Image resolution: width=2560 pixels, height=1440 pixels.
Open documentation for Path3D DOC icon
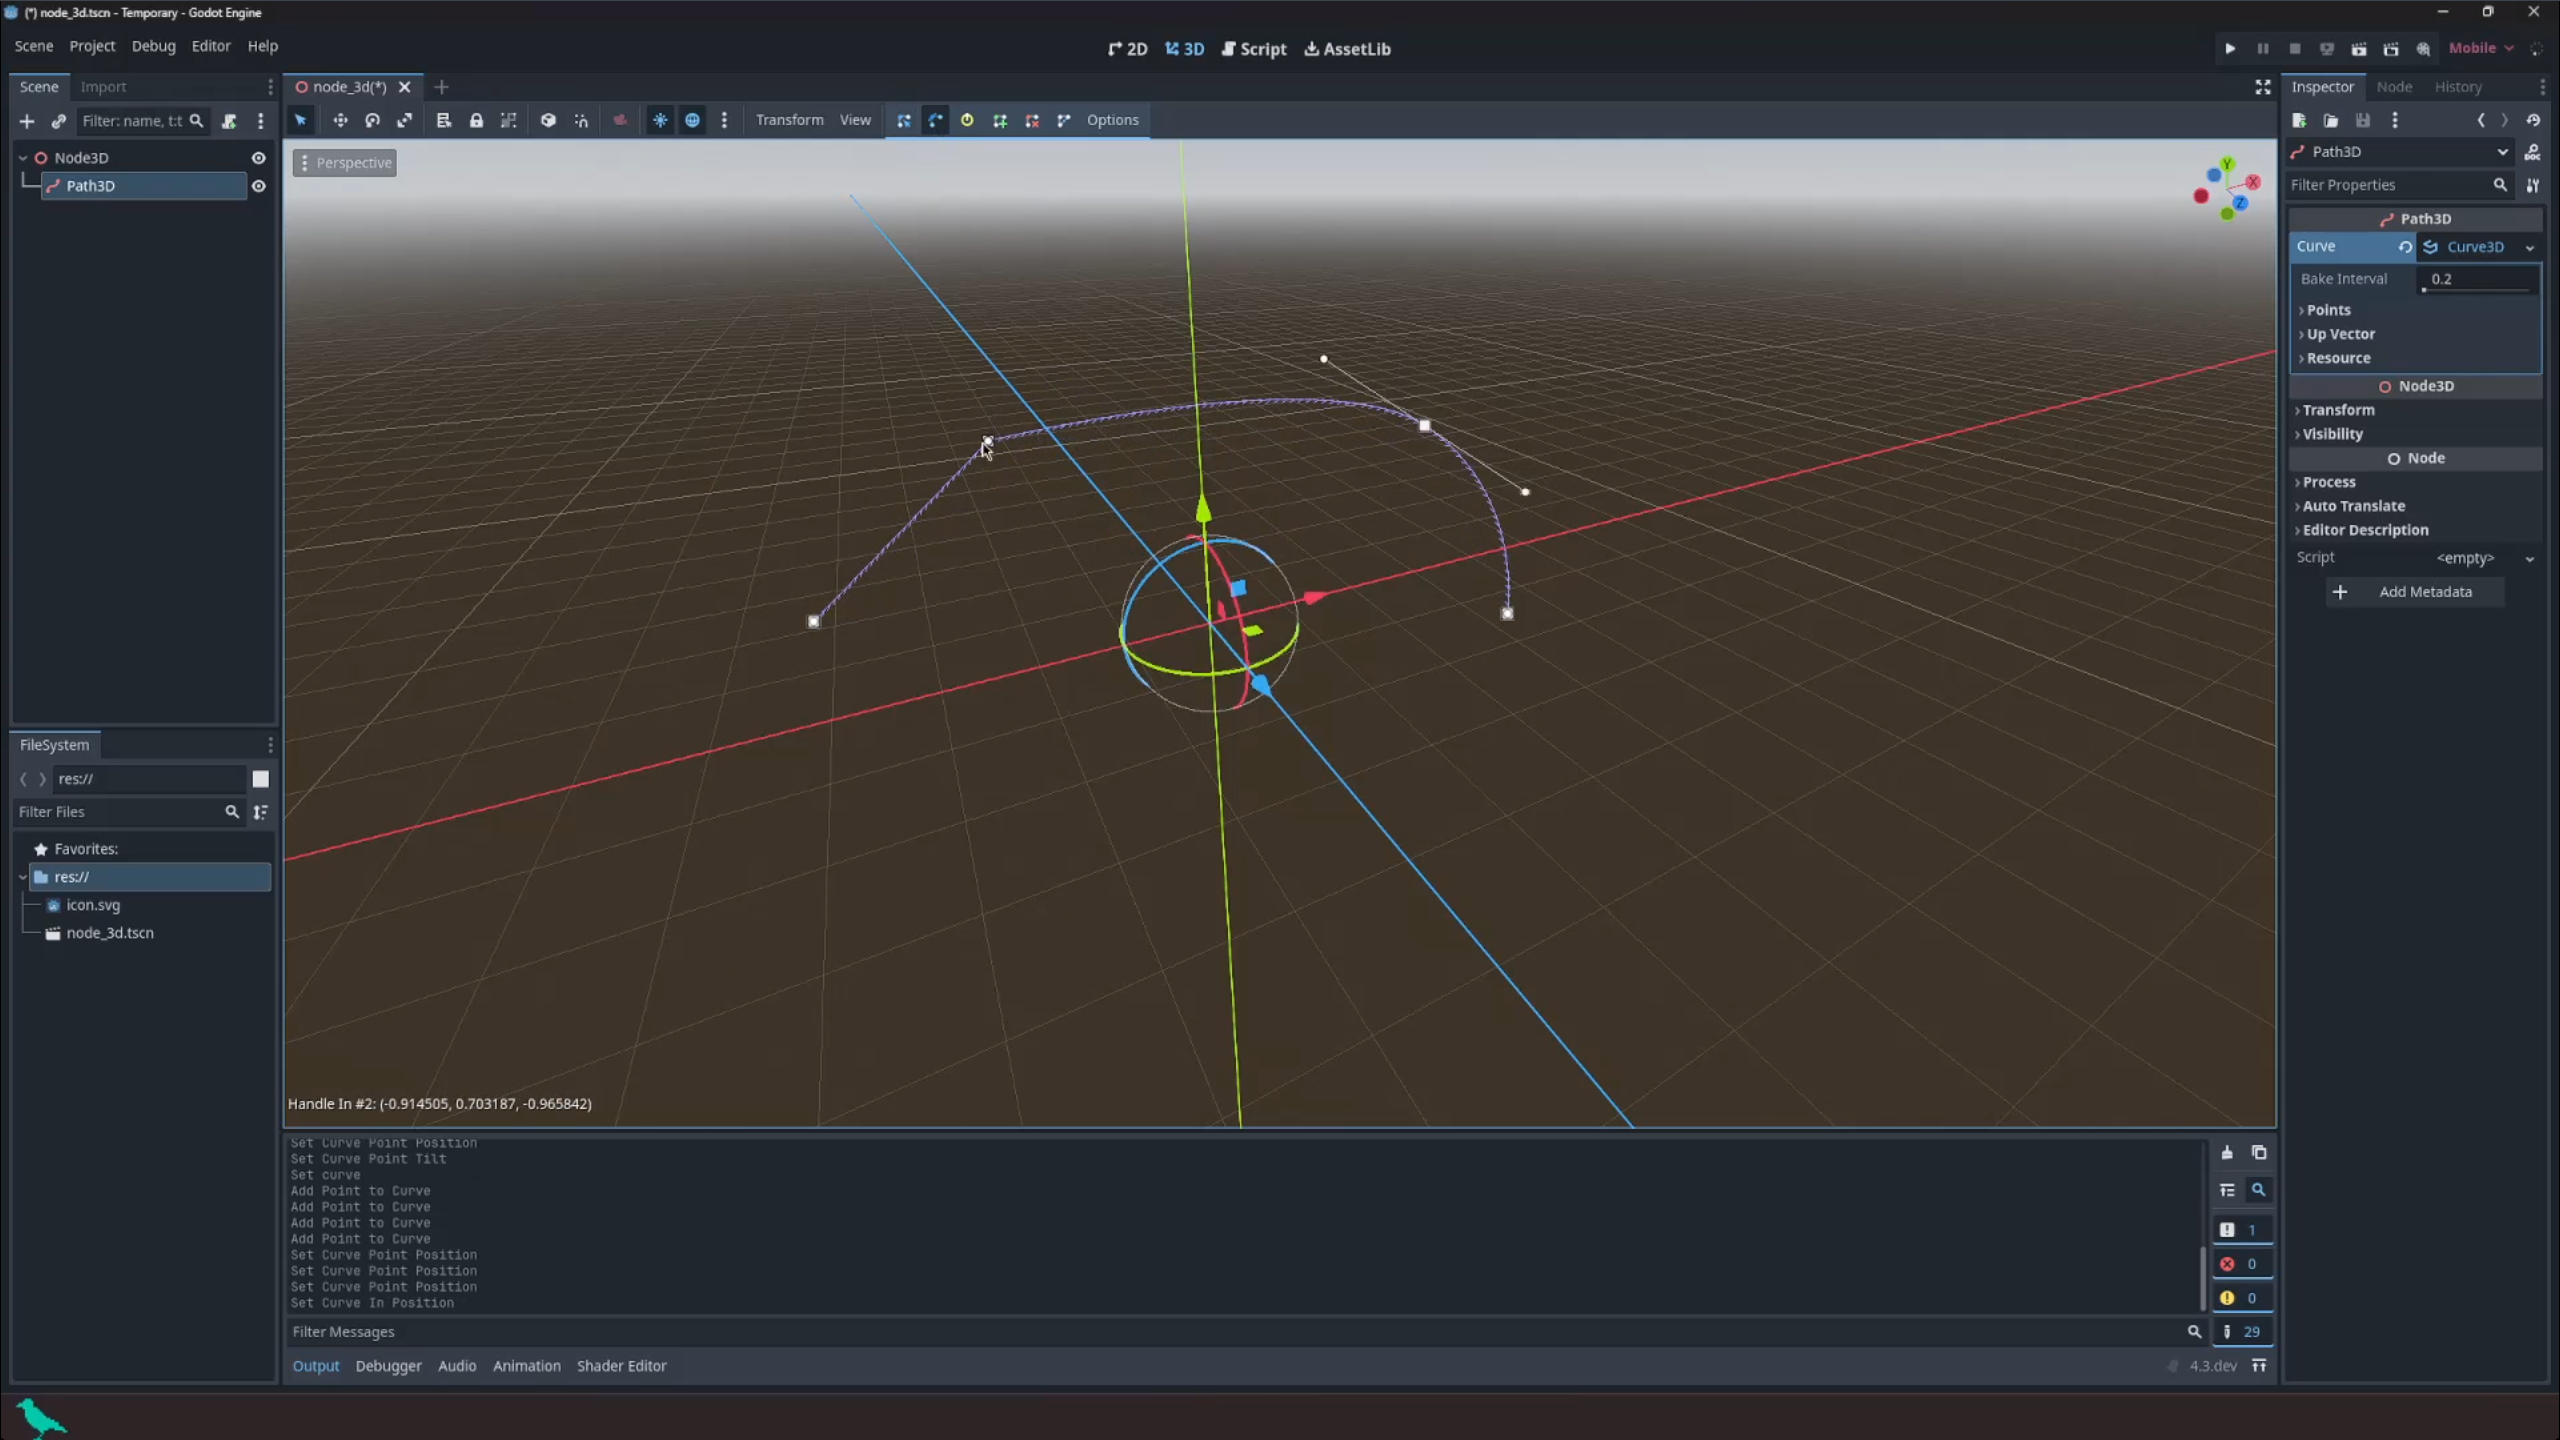[2532, 152]
